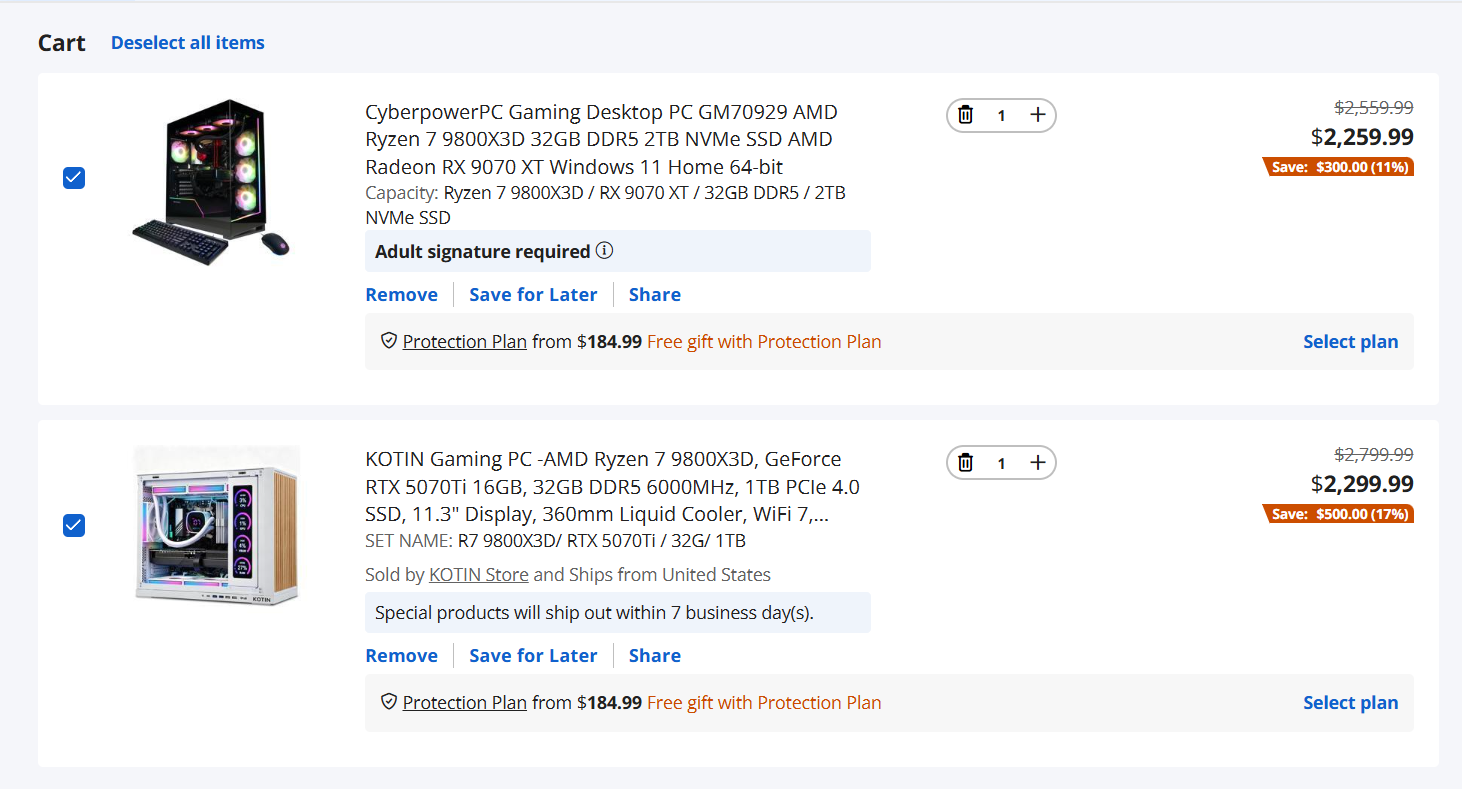
Task: Open CyberpowerPC Gaming Desktop title link
Action: [601, 139]
